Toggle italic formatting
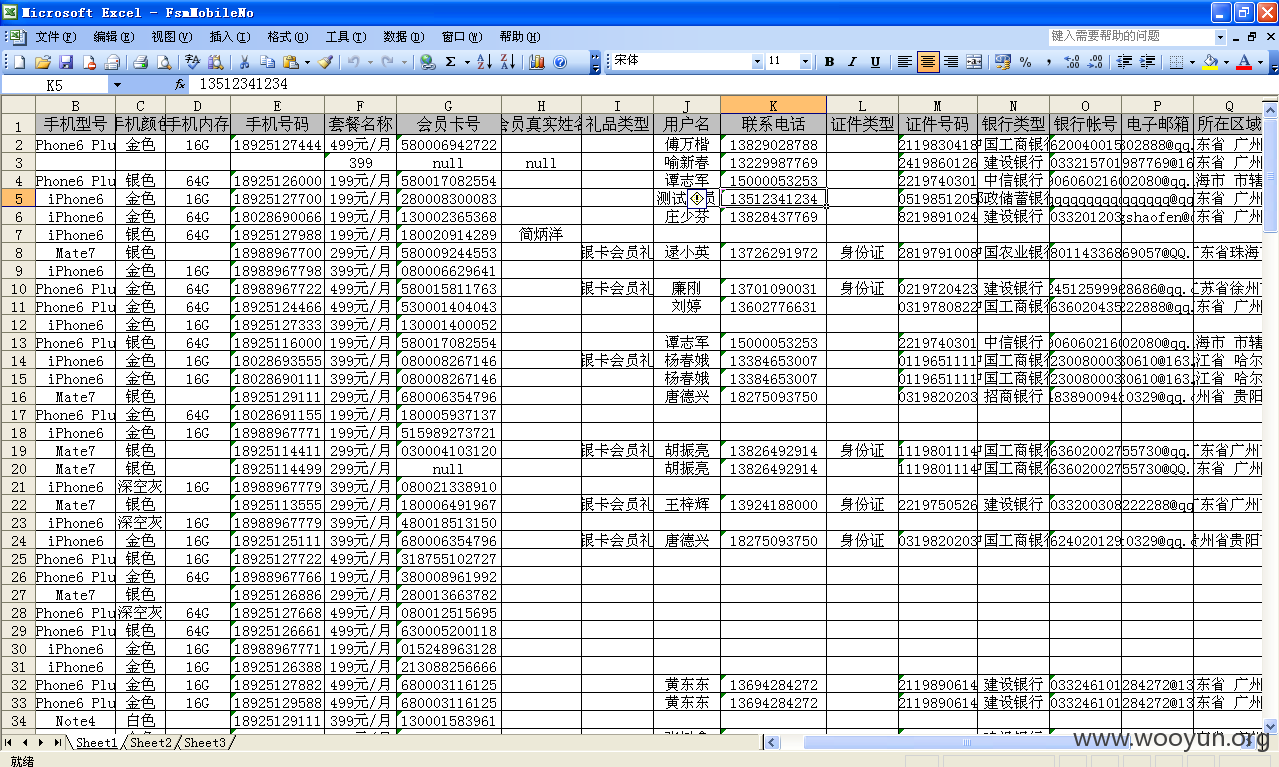 [x=852, y=62]
